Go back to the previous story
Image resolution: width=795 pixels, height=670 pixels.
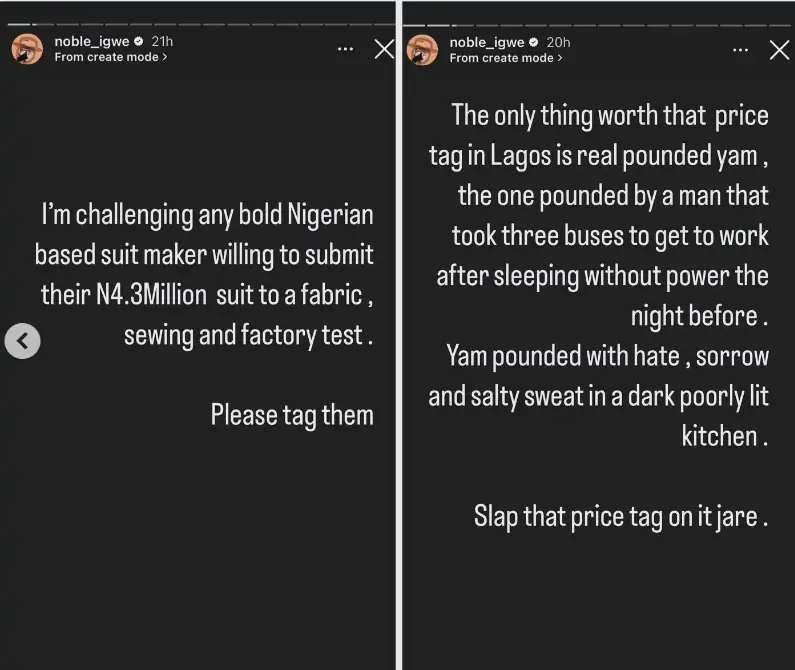click(x=22, y=341)
